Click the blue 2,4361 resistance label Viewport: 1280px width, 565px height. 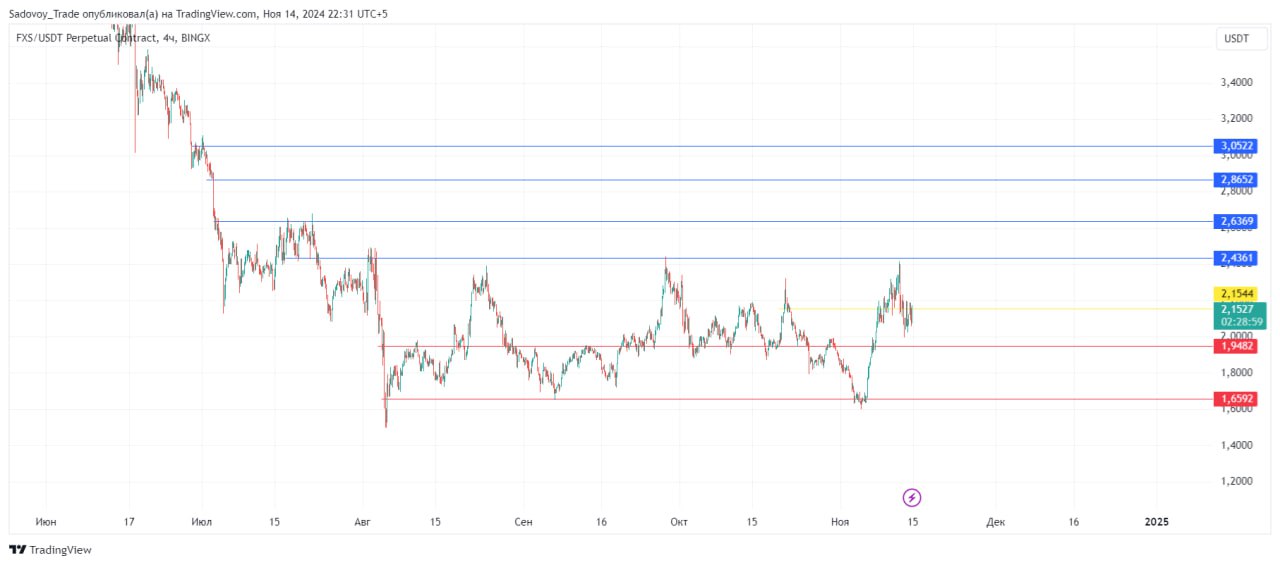click(1237, 258)
